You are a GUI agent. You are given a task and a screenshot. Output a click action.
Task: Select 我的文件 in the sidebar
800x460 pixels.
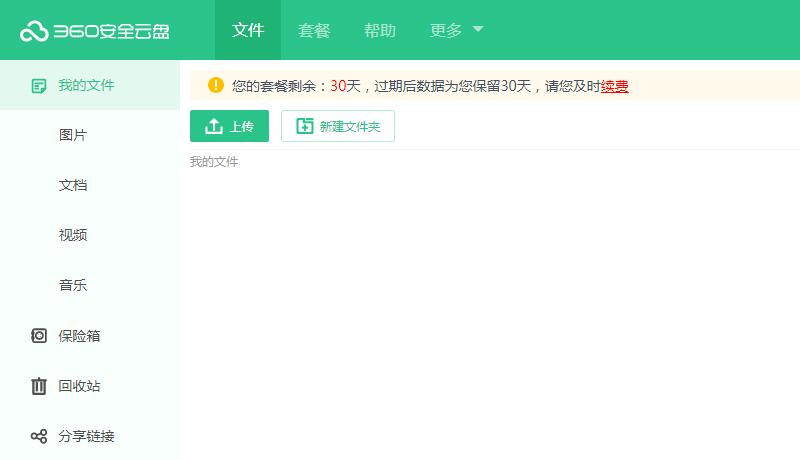[x=90, y=85]
